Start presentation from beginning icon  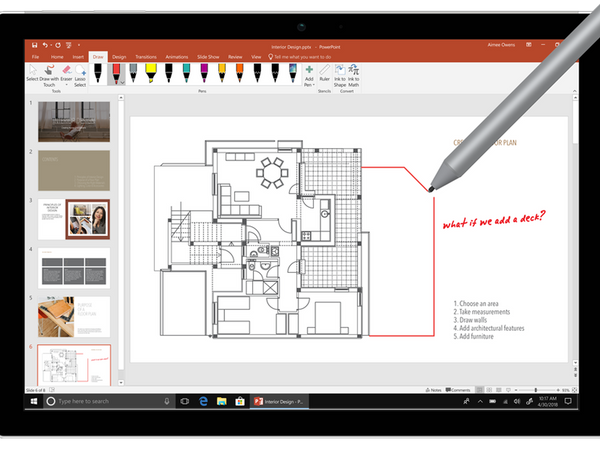tap(69, 45)
